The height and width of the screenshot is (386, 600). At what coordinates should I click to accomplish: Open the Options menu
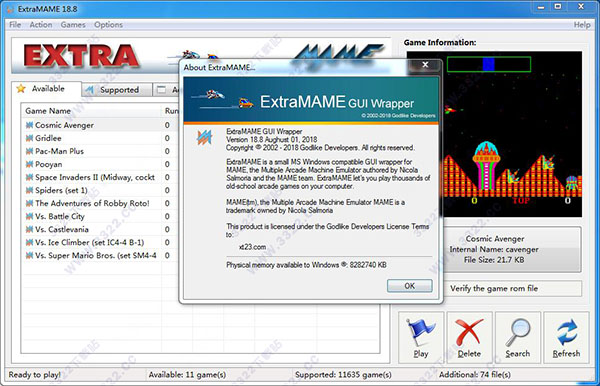[108, 25]
